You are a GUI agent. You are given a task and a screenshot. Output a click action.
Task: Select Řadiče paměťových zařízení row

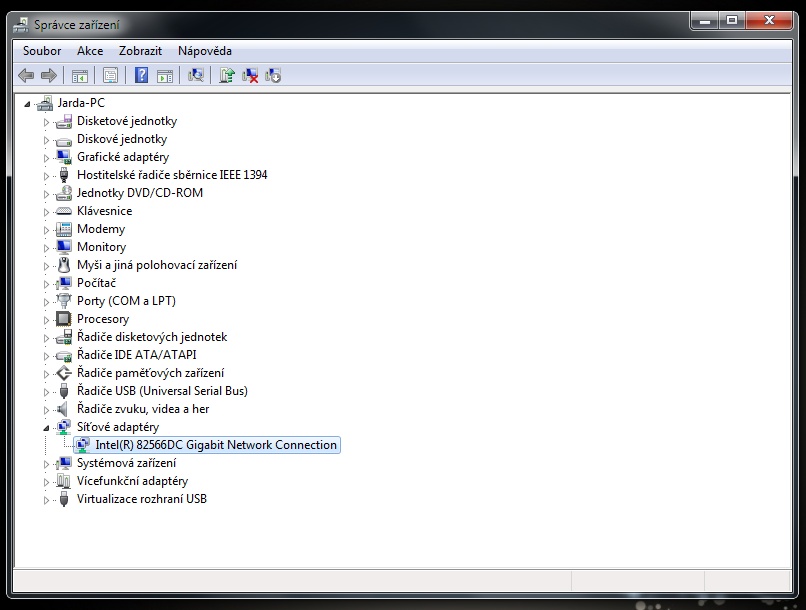click(151, 373)
